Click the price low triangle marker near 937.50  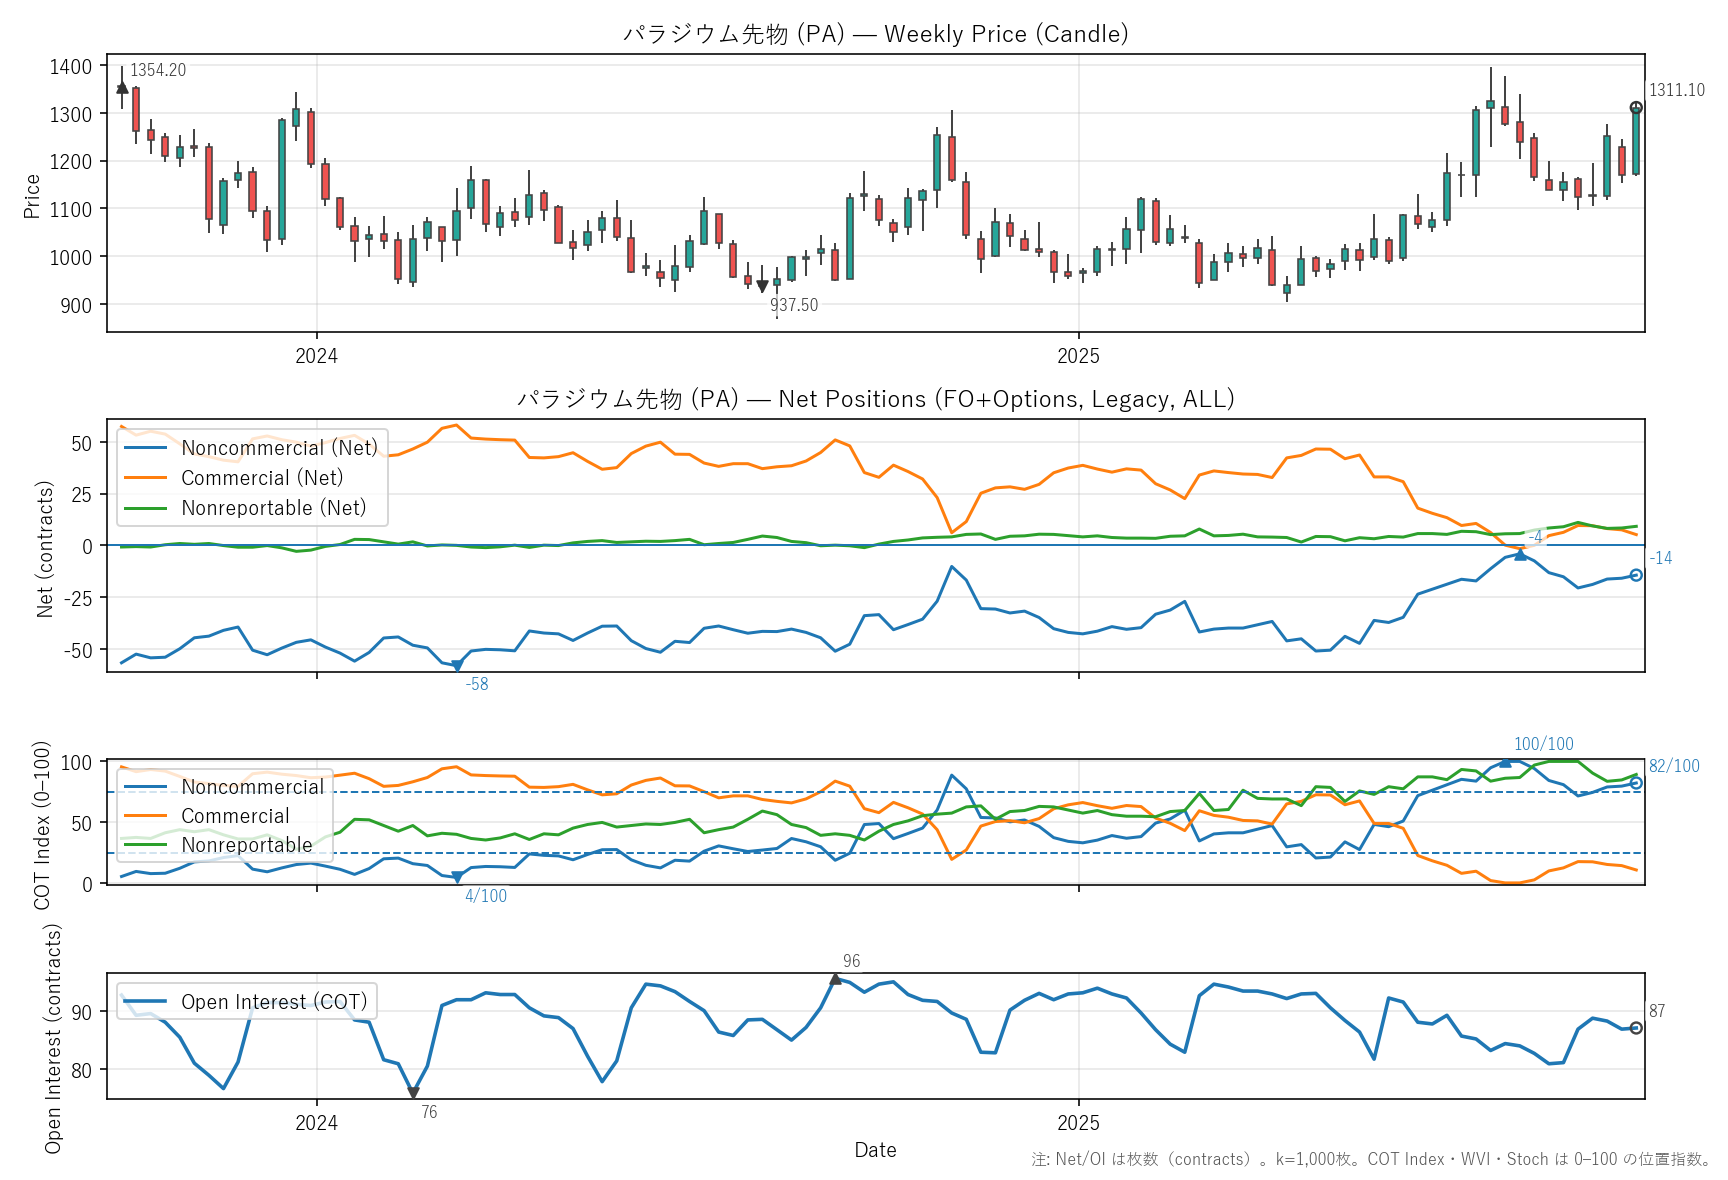(x=763, y=287)
